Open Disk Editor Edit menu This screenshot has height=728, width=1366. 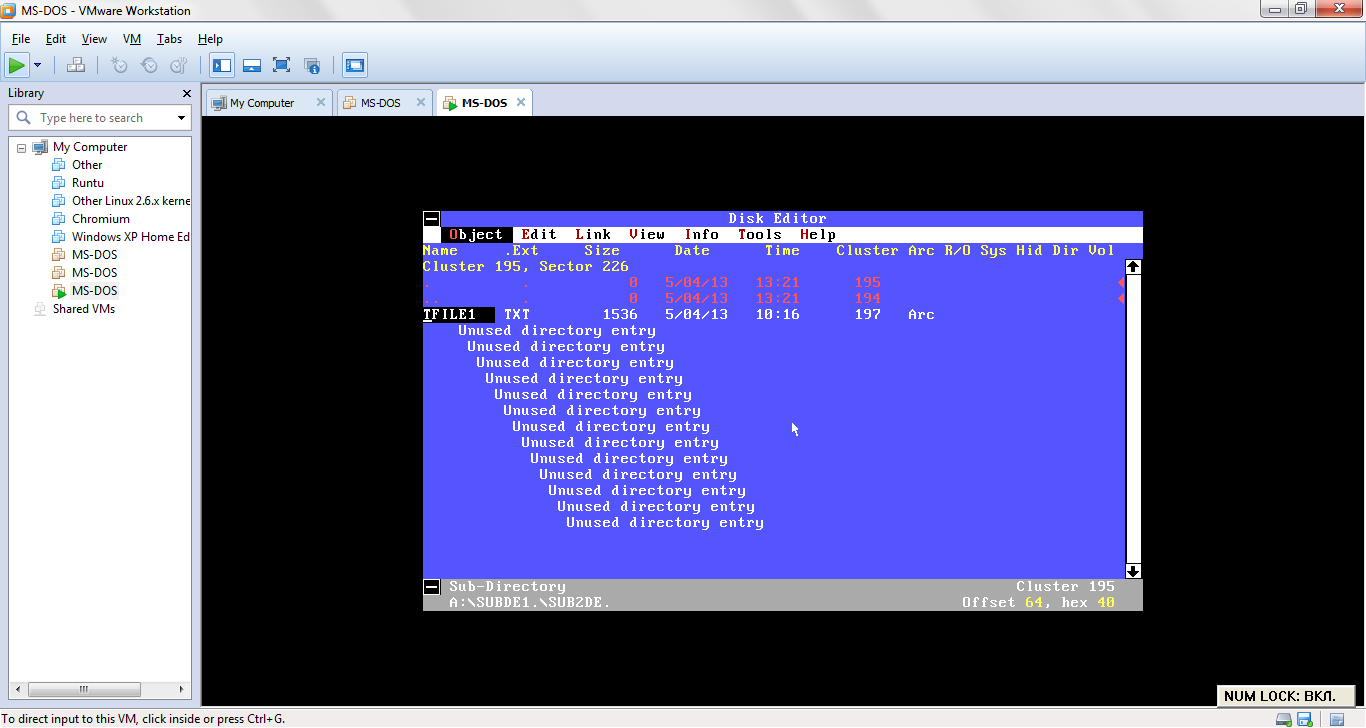539,235
